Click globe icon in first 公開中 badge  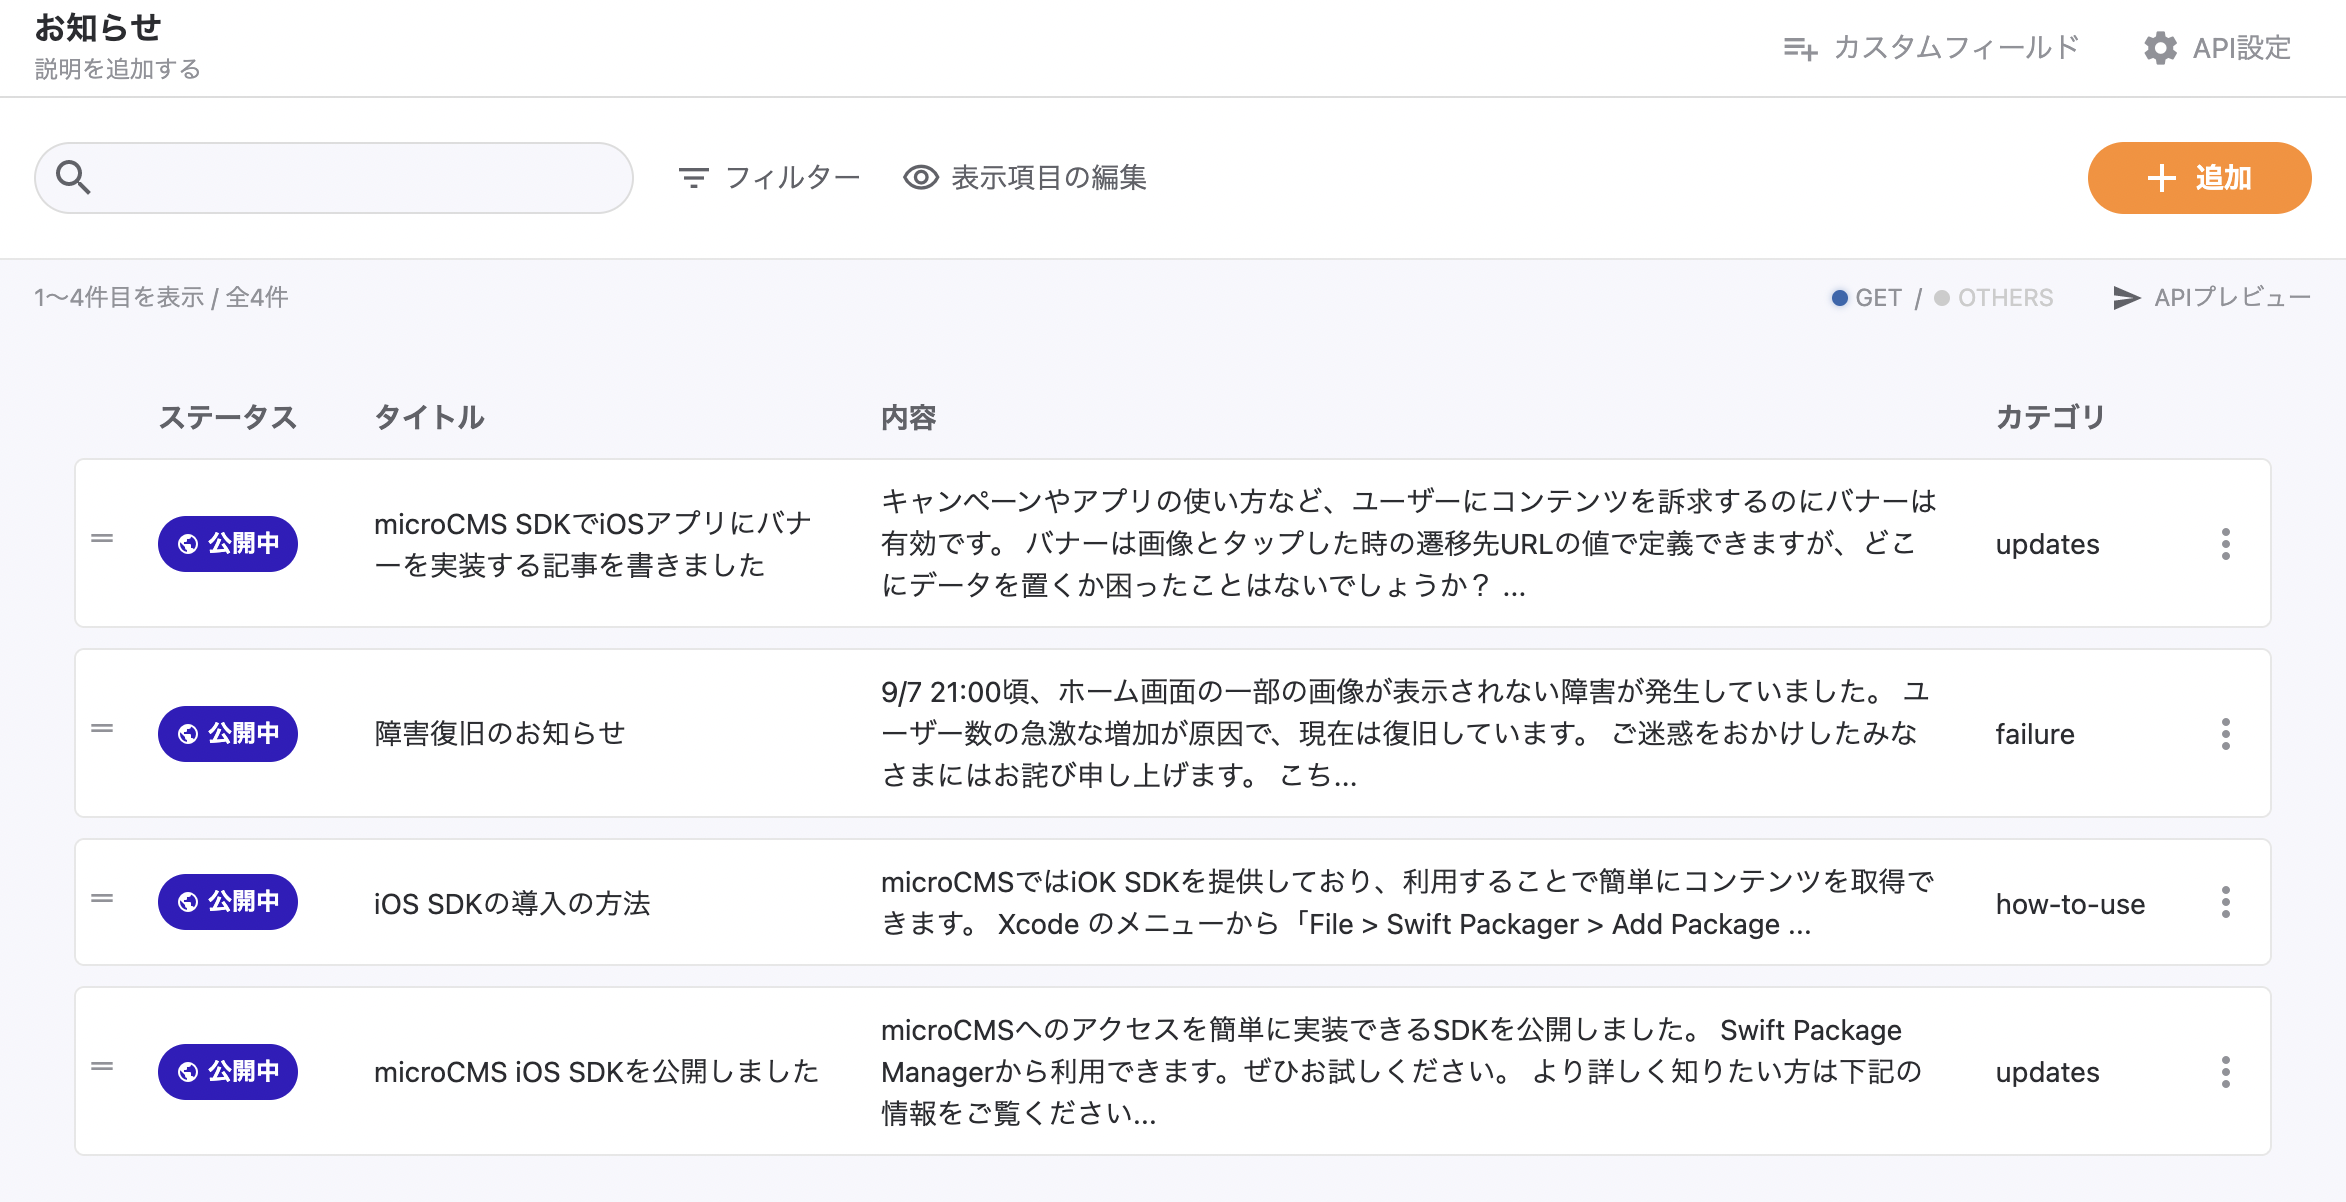click(x=188, y=544)
